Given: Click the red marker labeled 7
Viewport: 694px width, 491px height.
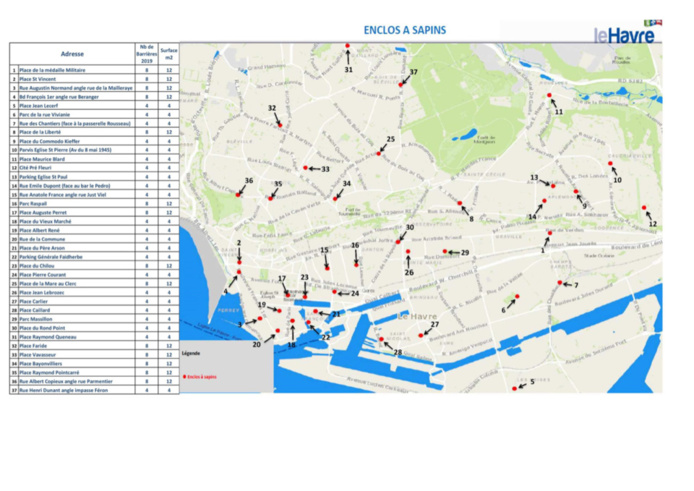Looking at the screenshot, I should (560, 283).
